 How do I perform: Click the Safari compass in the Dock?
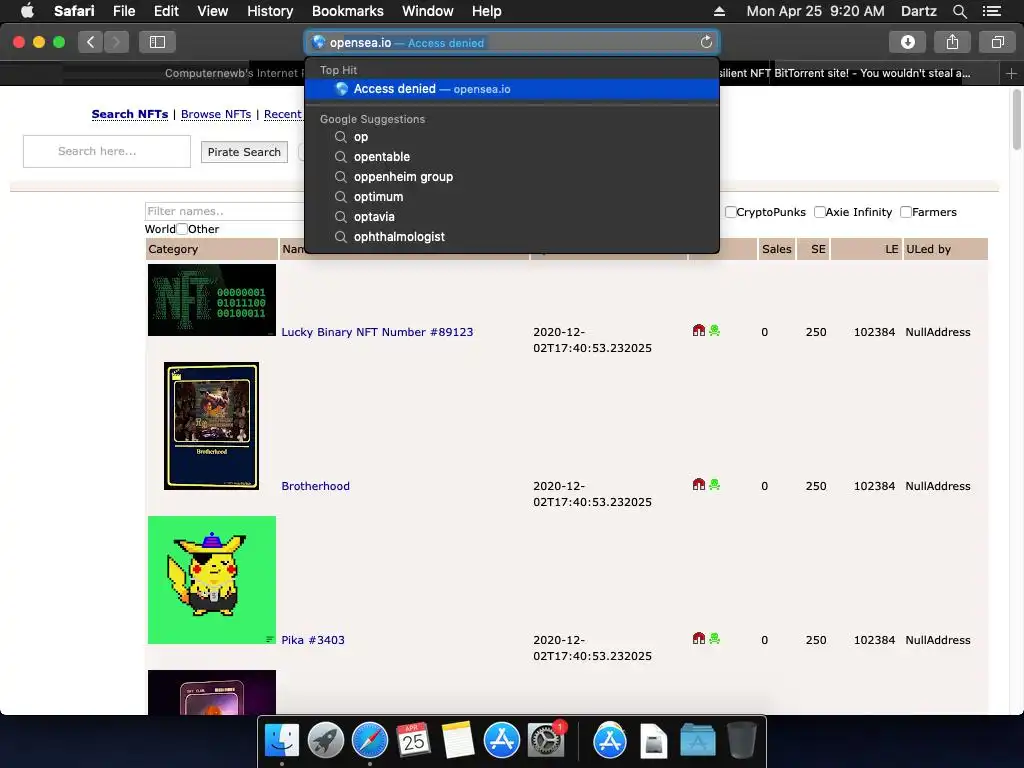point(370,740)
